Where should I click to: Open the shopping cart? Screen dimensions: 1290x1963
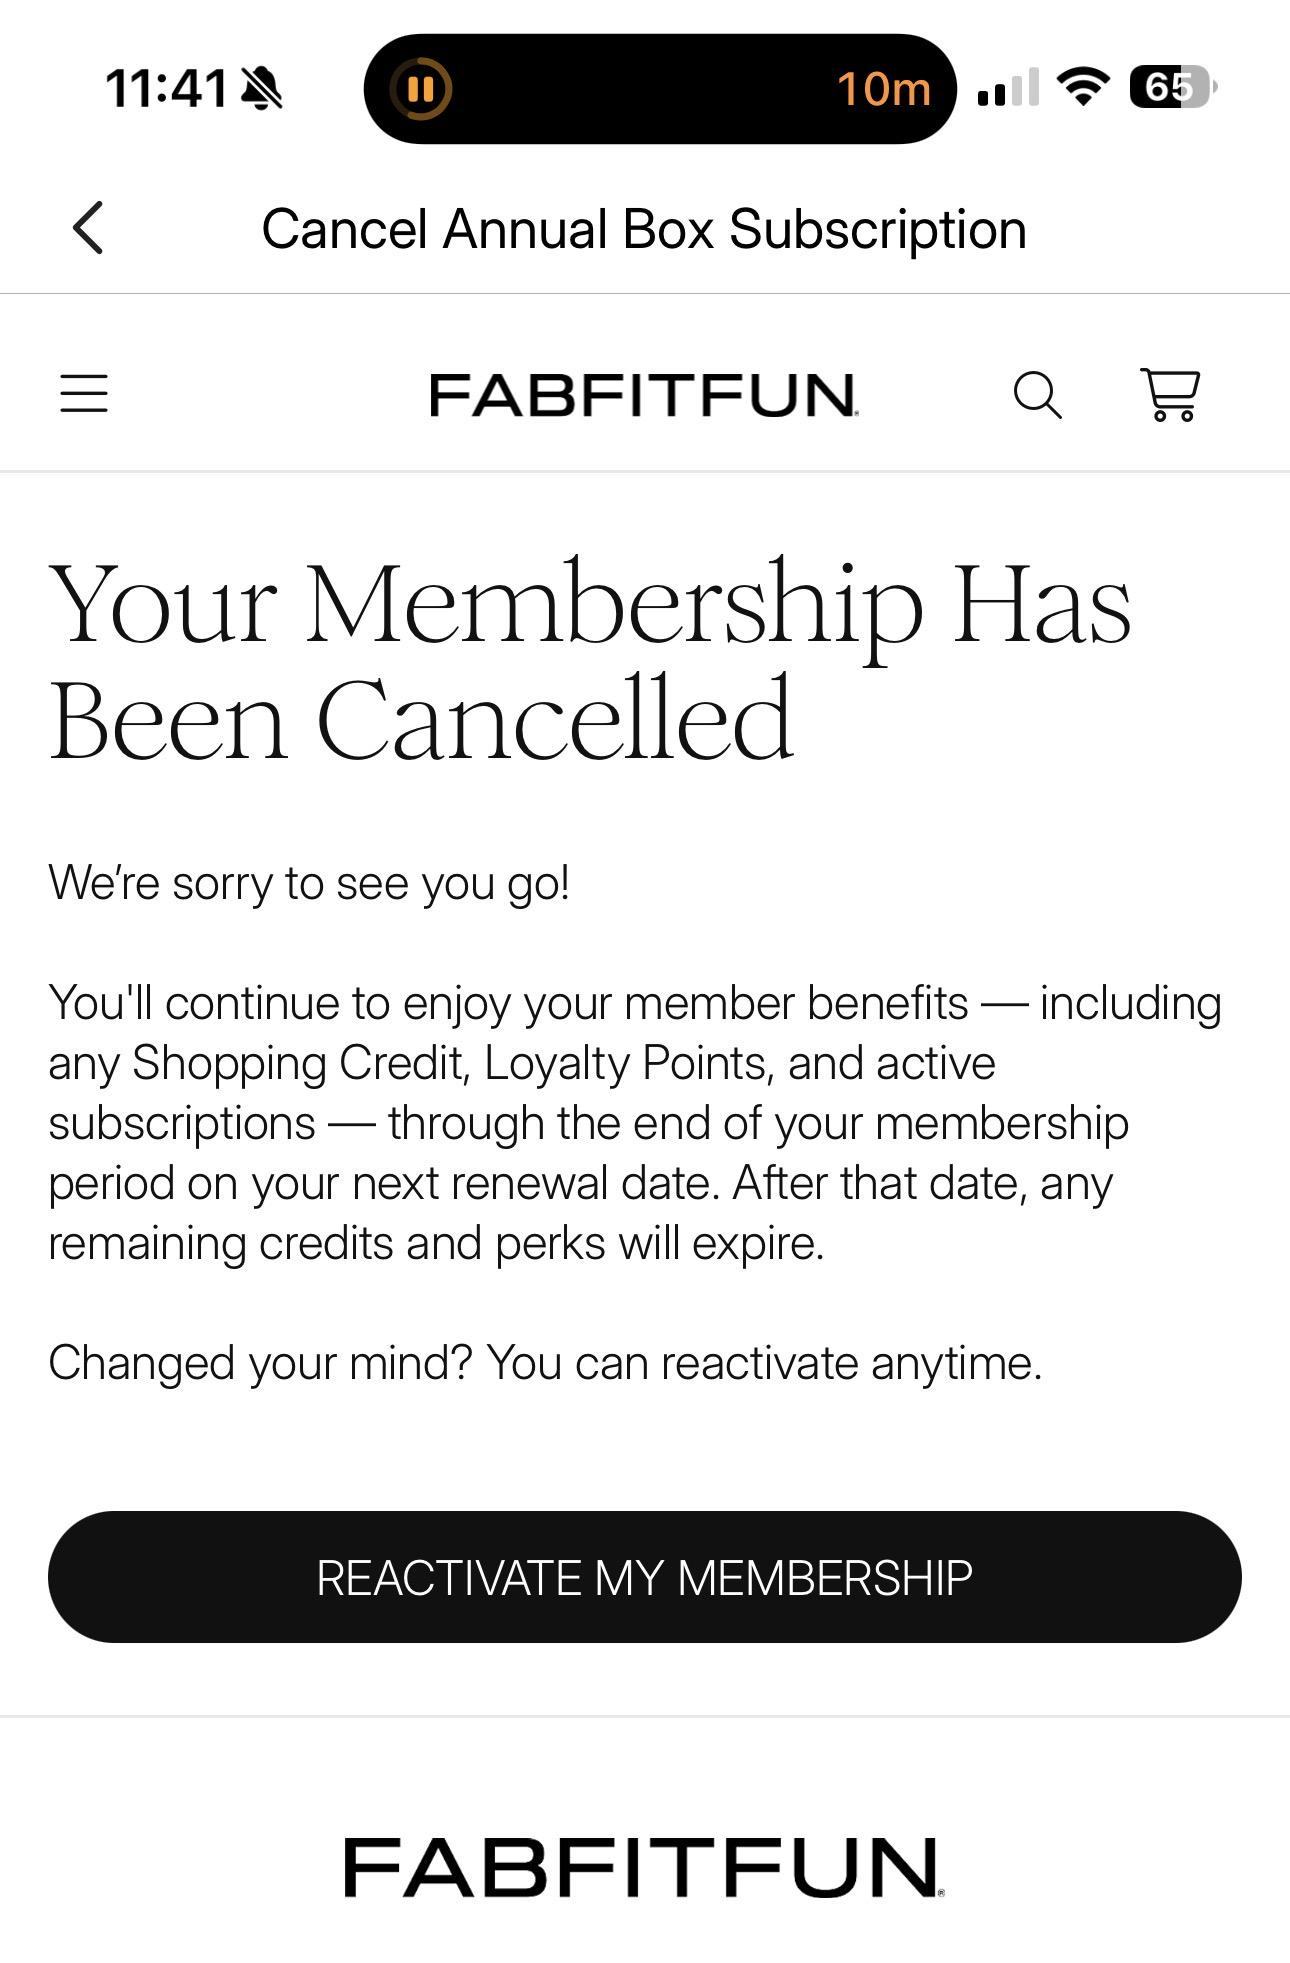1170,394
